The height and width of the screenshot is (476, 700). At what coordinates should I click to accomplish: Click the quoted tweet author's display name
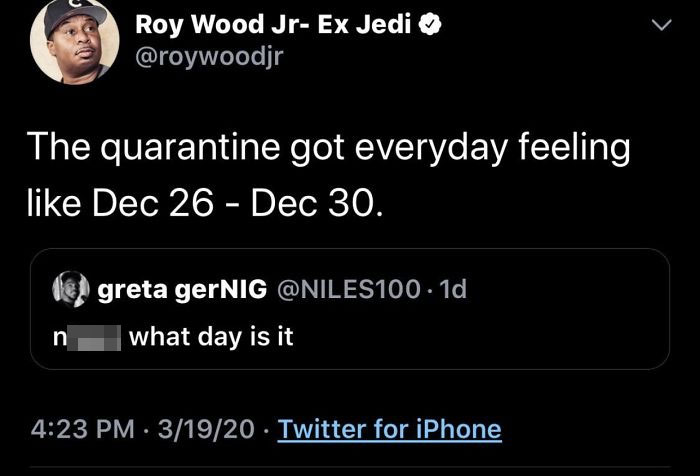181,290
